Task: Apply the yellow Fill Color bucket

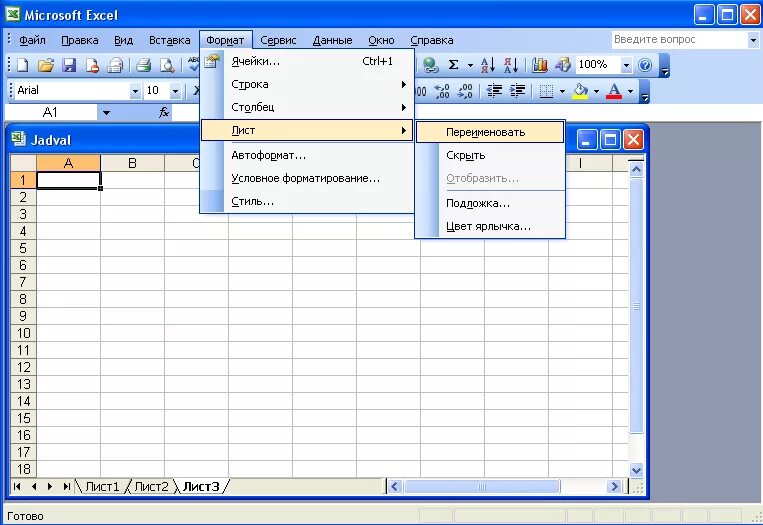Action: 580,91
